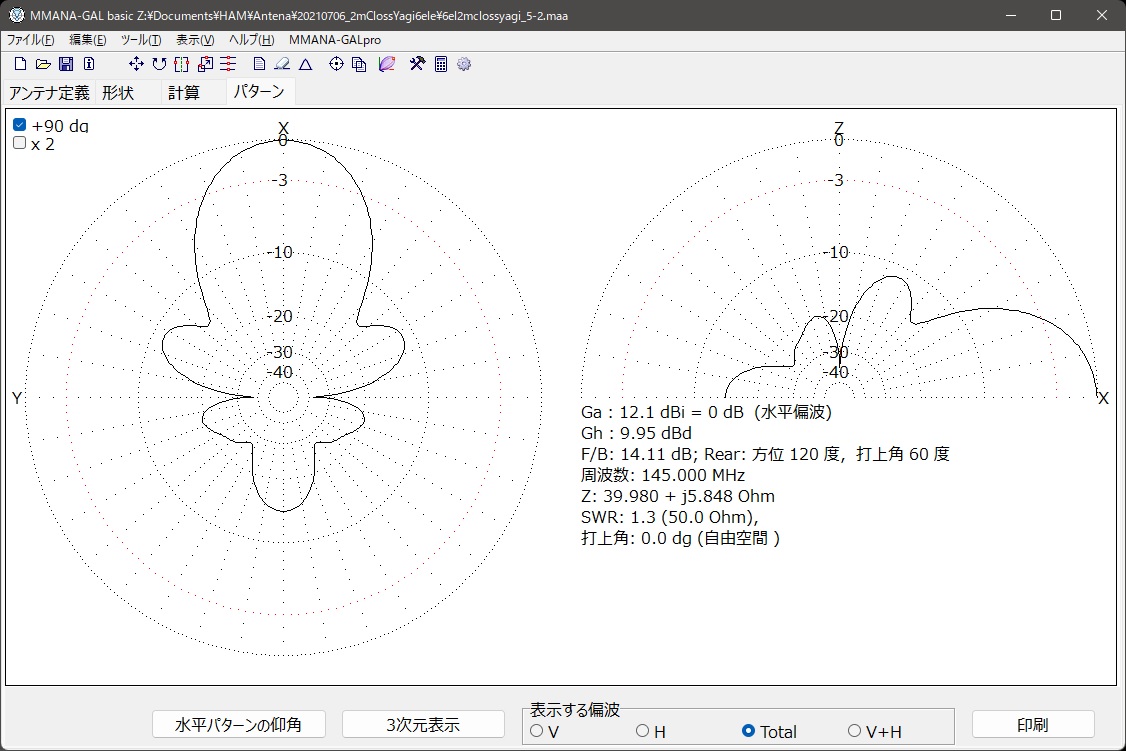This screenshot has height=751, width=1126.
Task: Open the ファイル(F) menu
Action: pos(31,40)
